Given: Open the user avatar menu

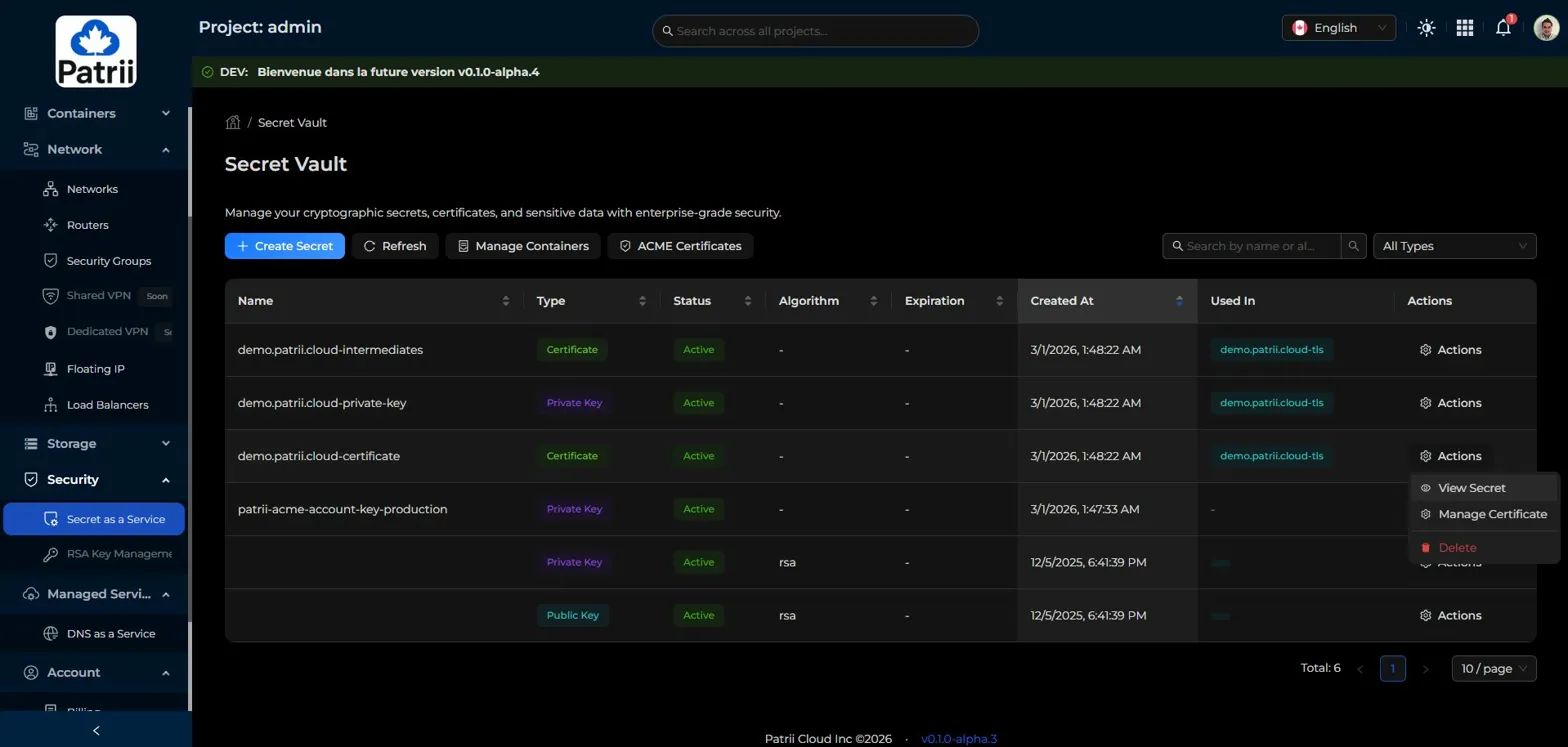Looking at the screenshot, I should (x=1546, y=28).
